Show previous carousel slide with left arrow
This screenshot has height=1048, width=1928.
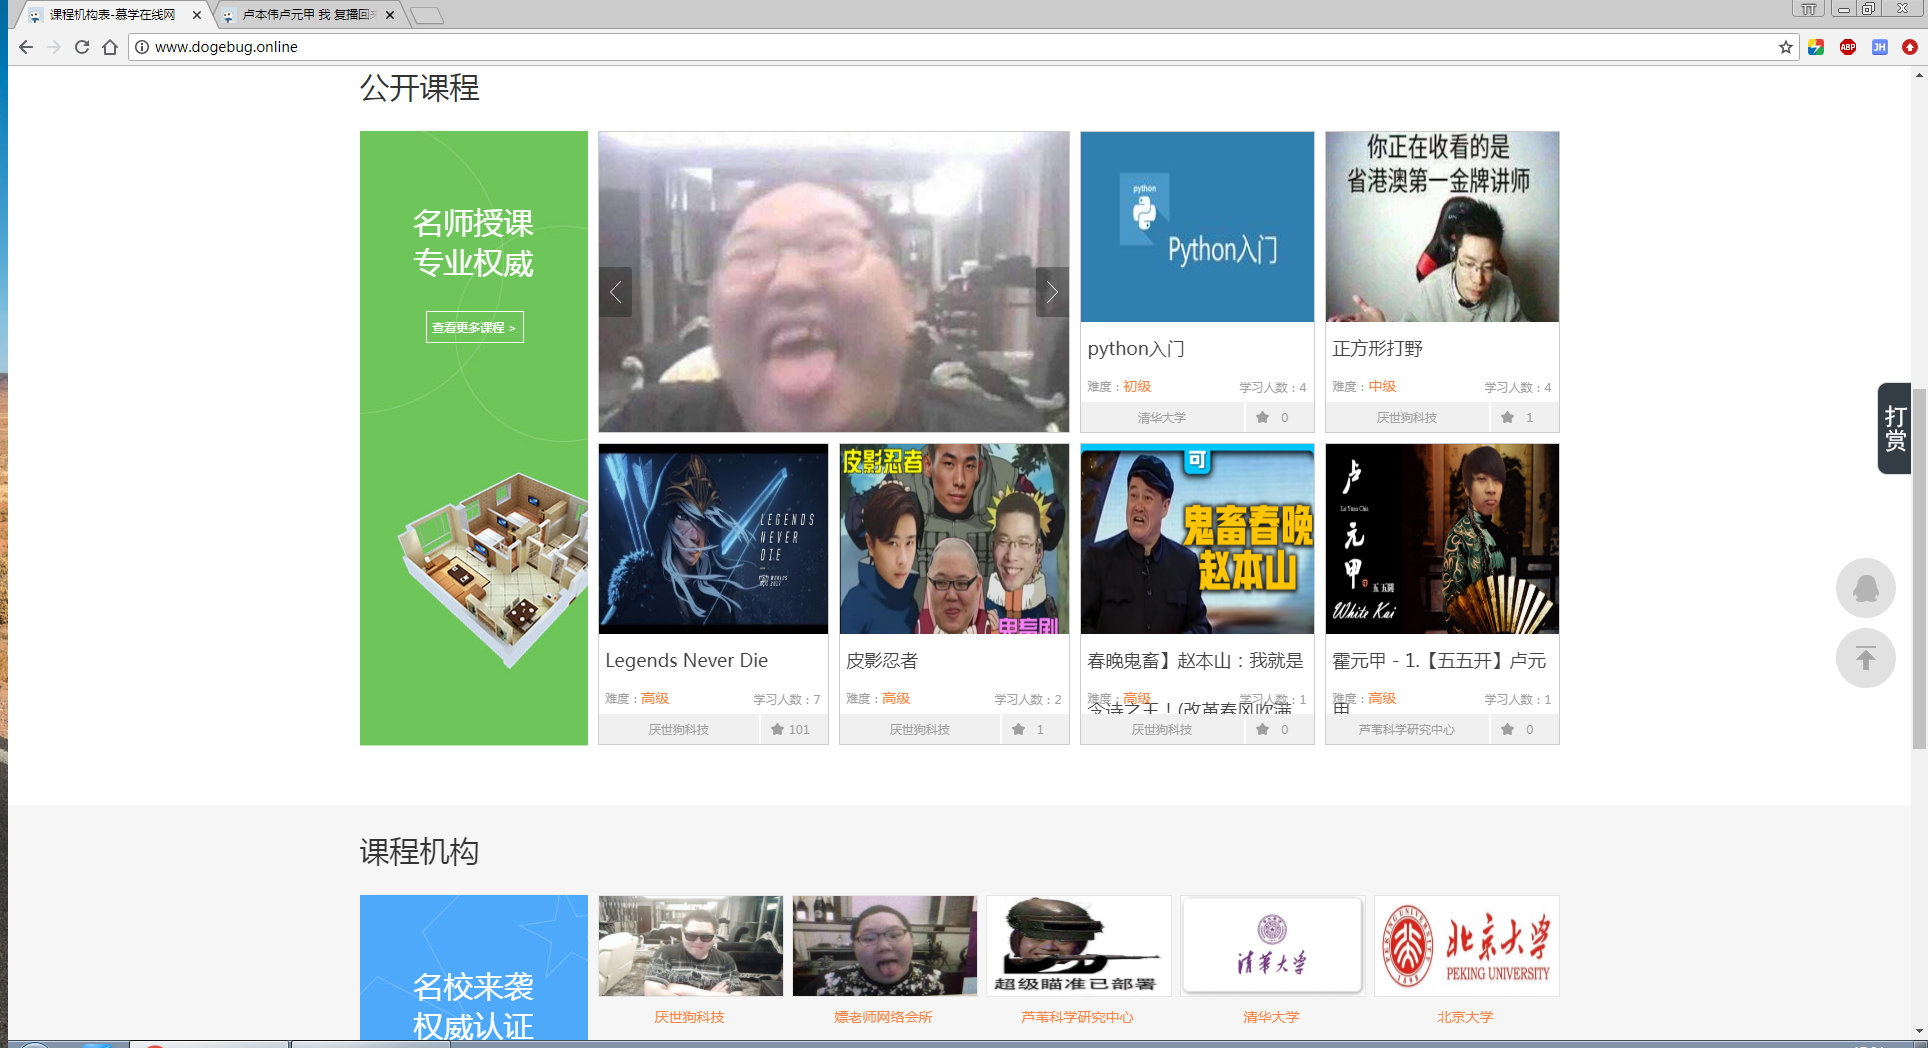tap(616, 292)
